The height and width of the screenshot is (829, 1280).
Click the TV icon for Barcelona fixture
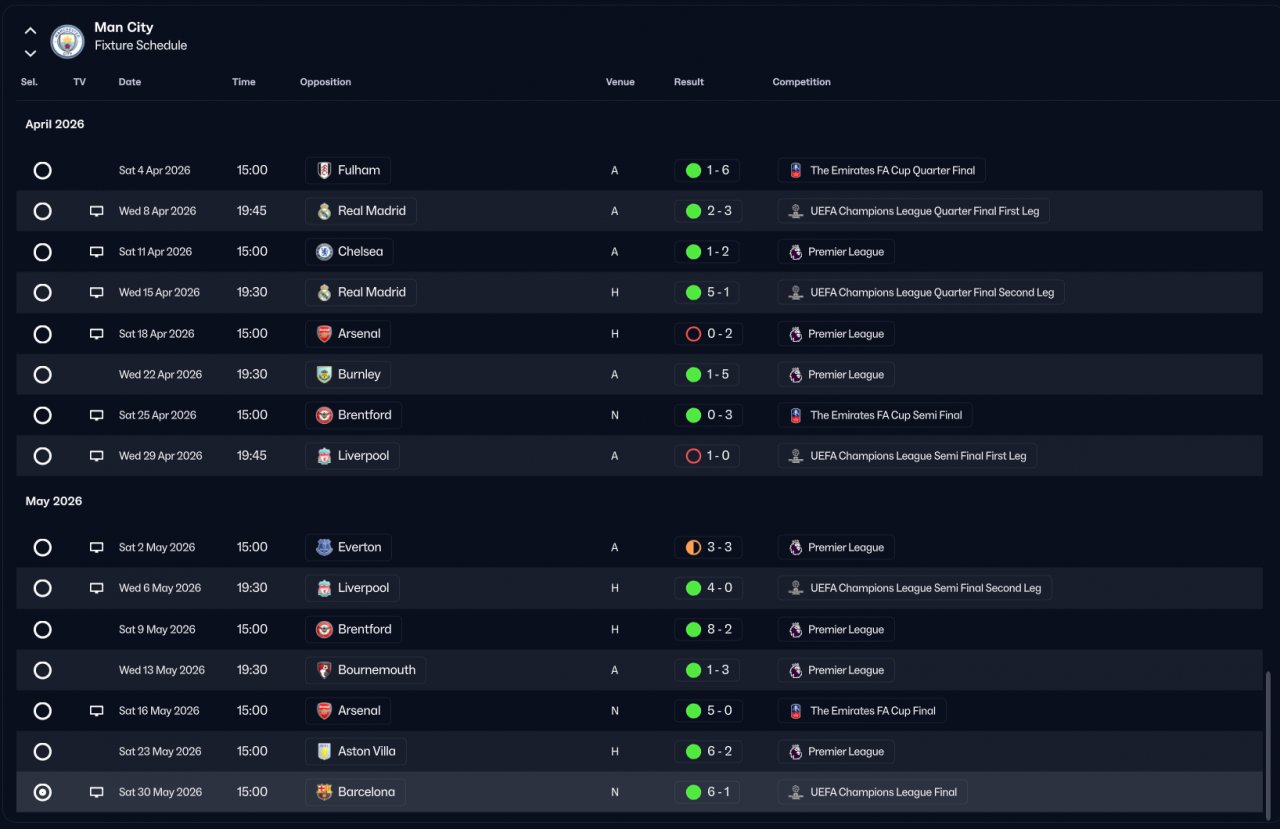tap(97, 792)
